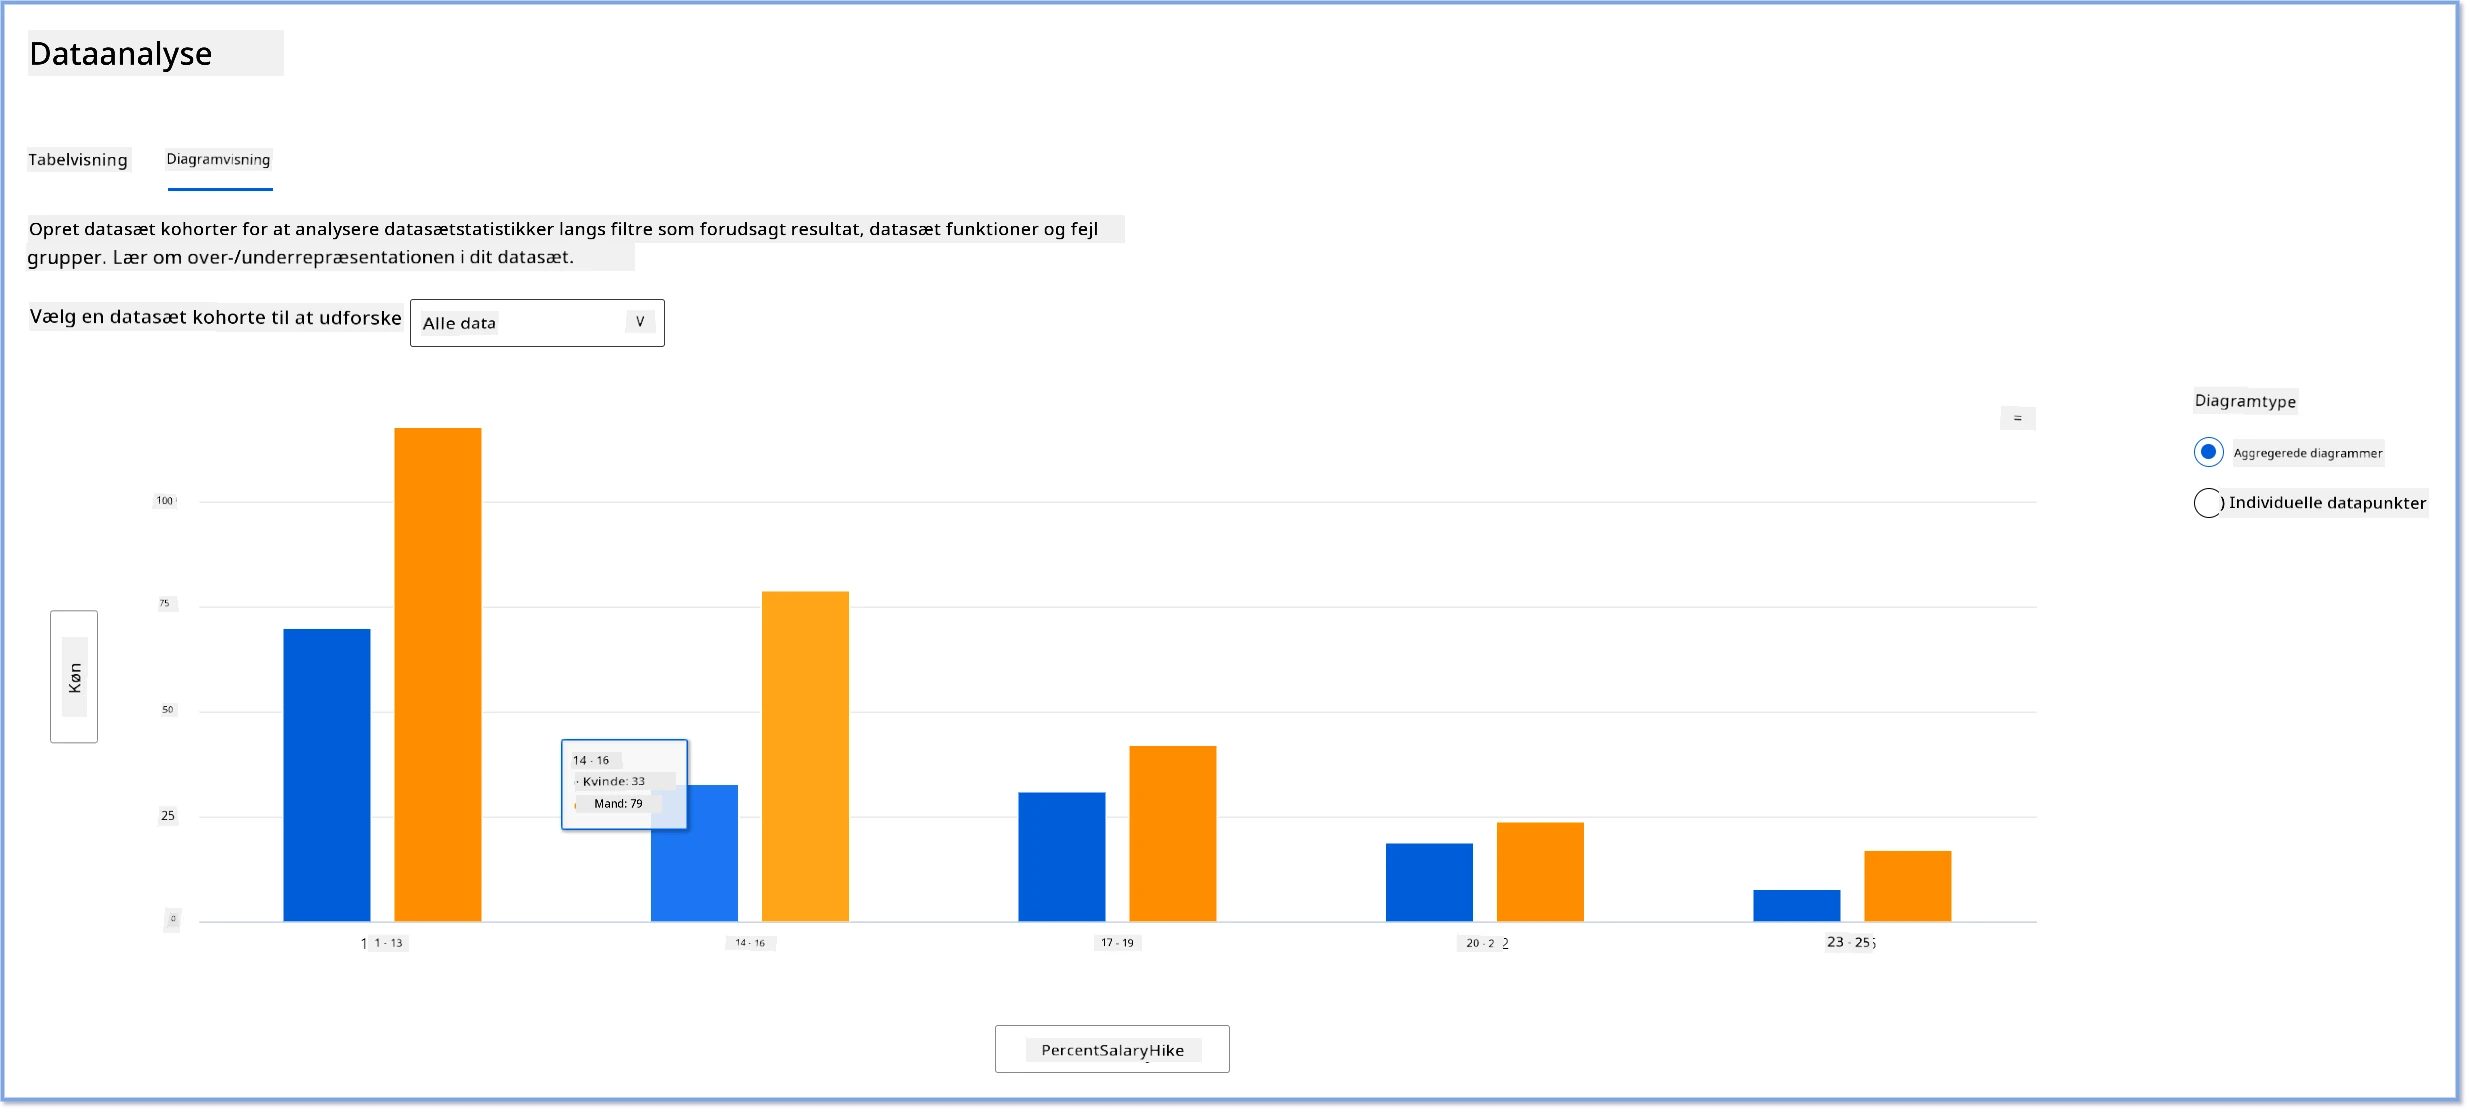Click the orange bar for 20 - 22

(x=1540, y=872)
